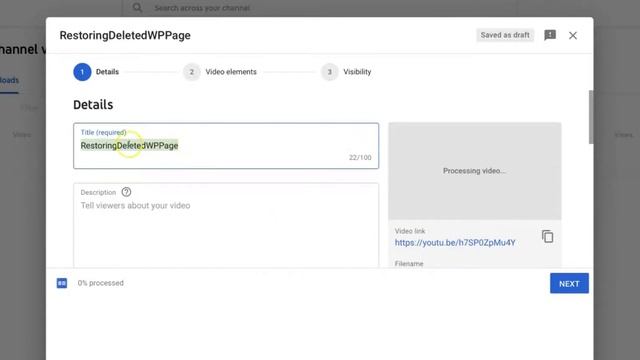This screenshot has height=360, width=640.
Task: Go to step 2 Video elements
Action: click(220, 72)
